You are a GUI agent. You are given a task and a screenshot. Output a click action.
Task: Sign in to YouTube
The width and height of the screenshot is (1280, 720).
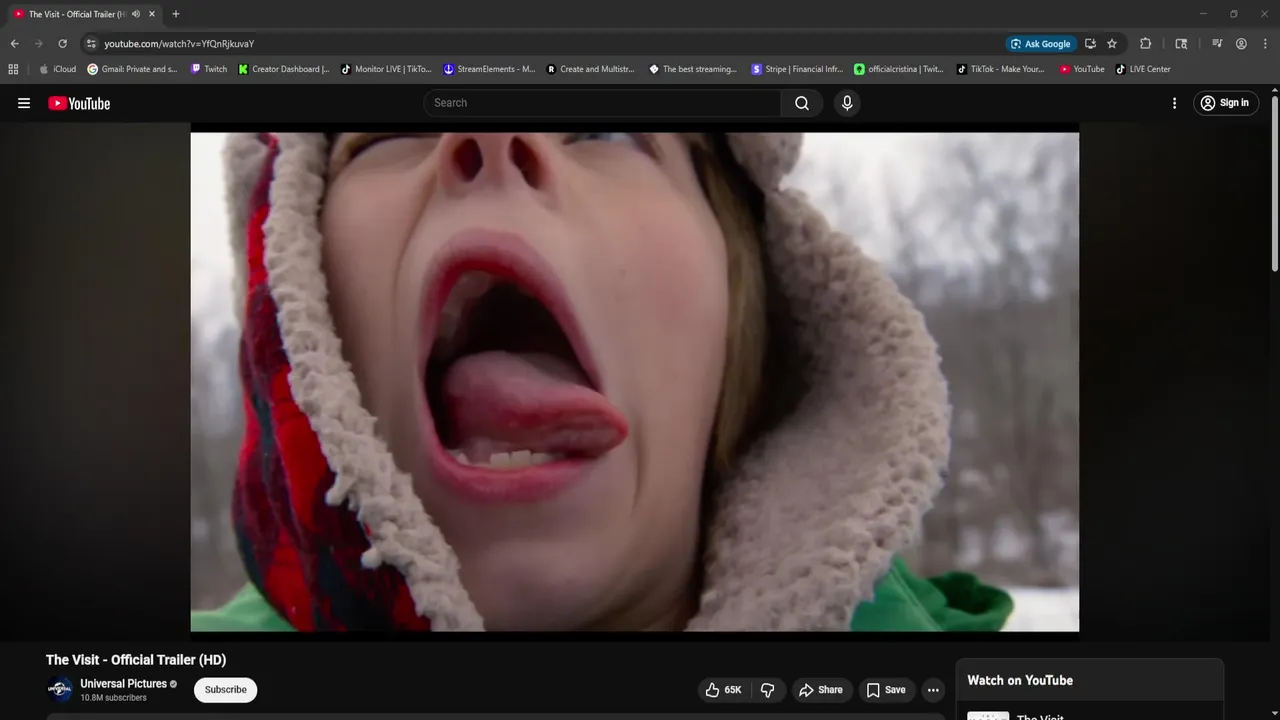[1224, 103]
